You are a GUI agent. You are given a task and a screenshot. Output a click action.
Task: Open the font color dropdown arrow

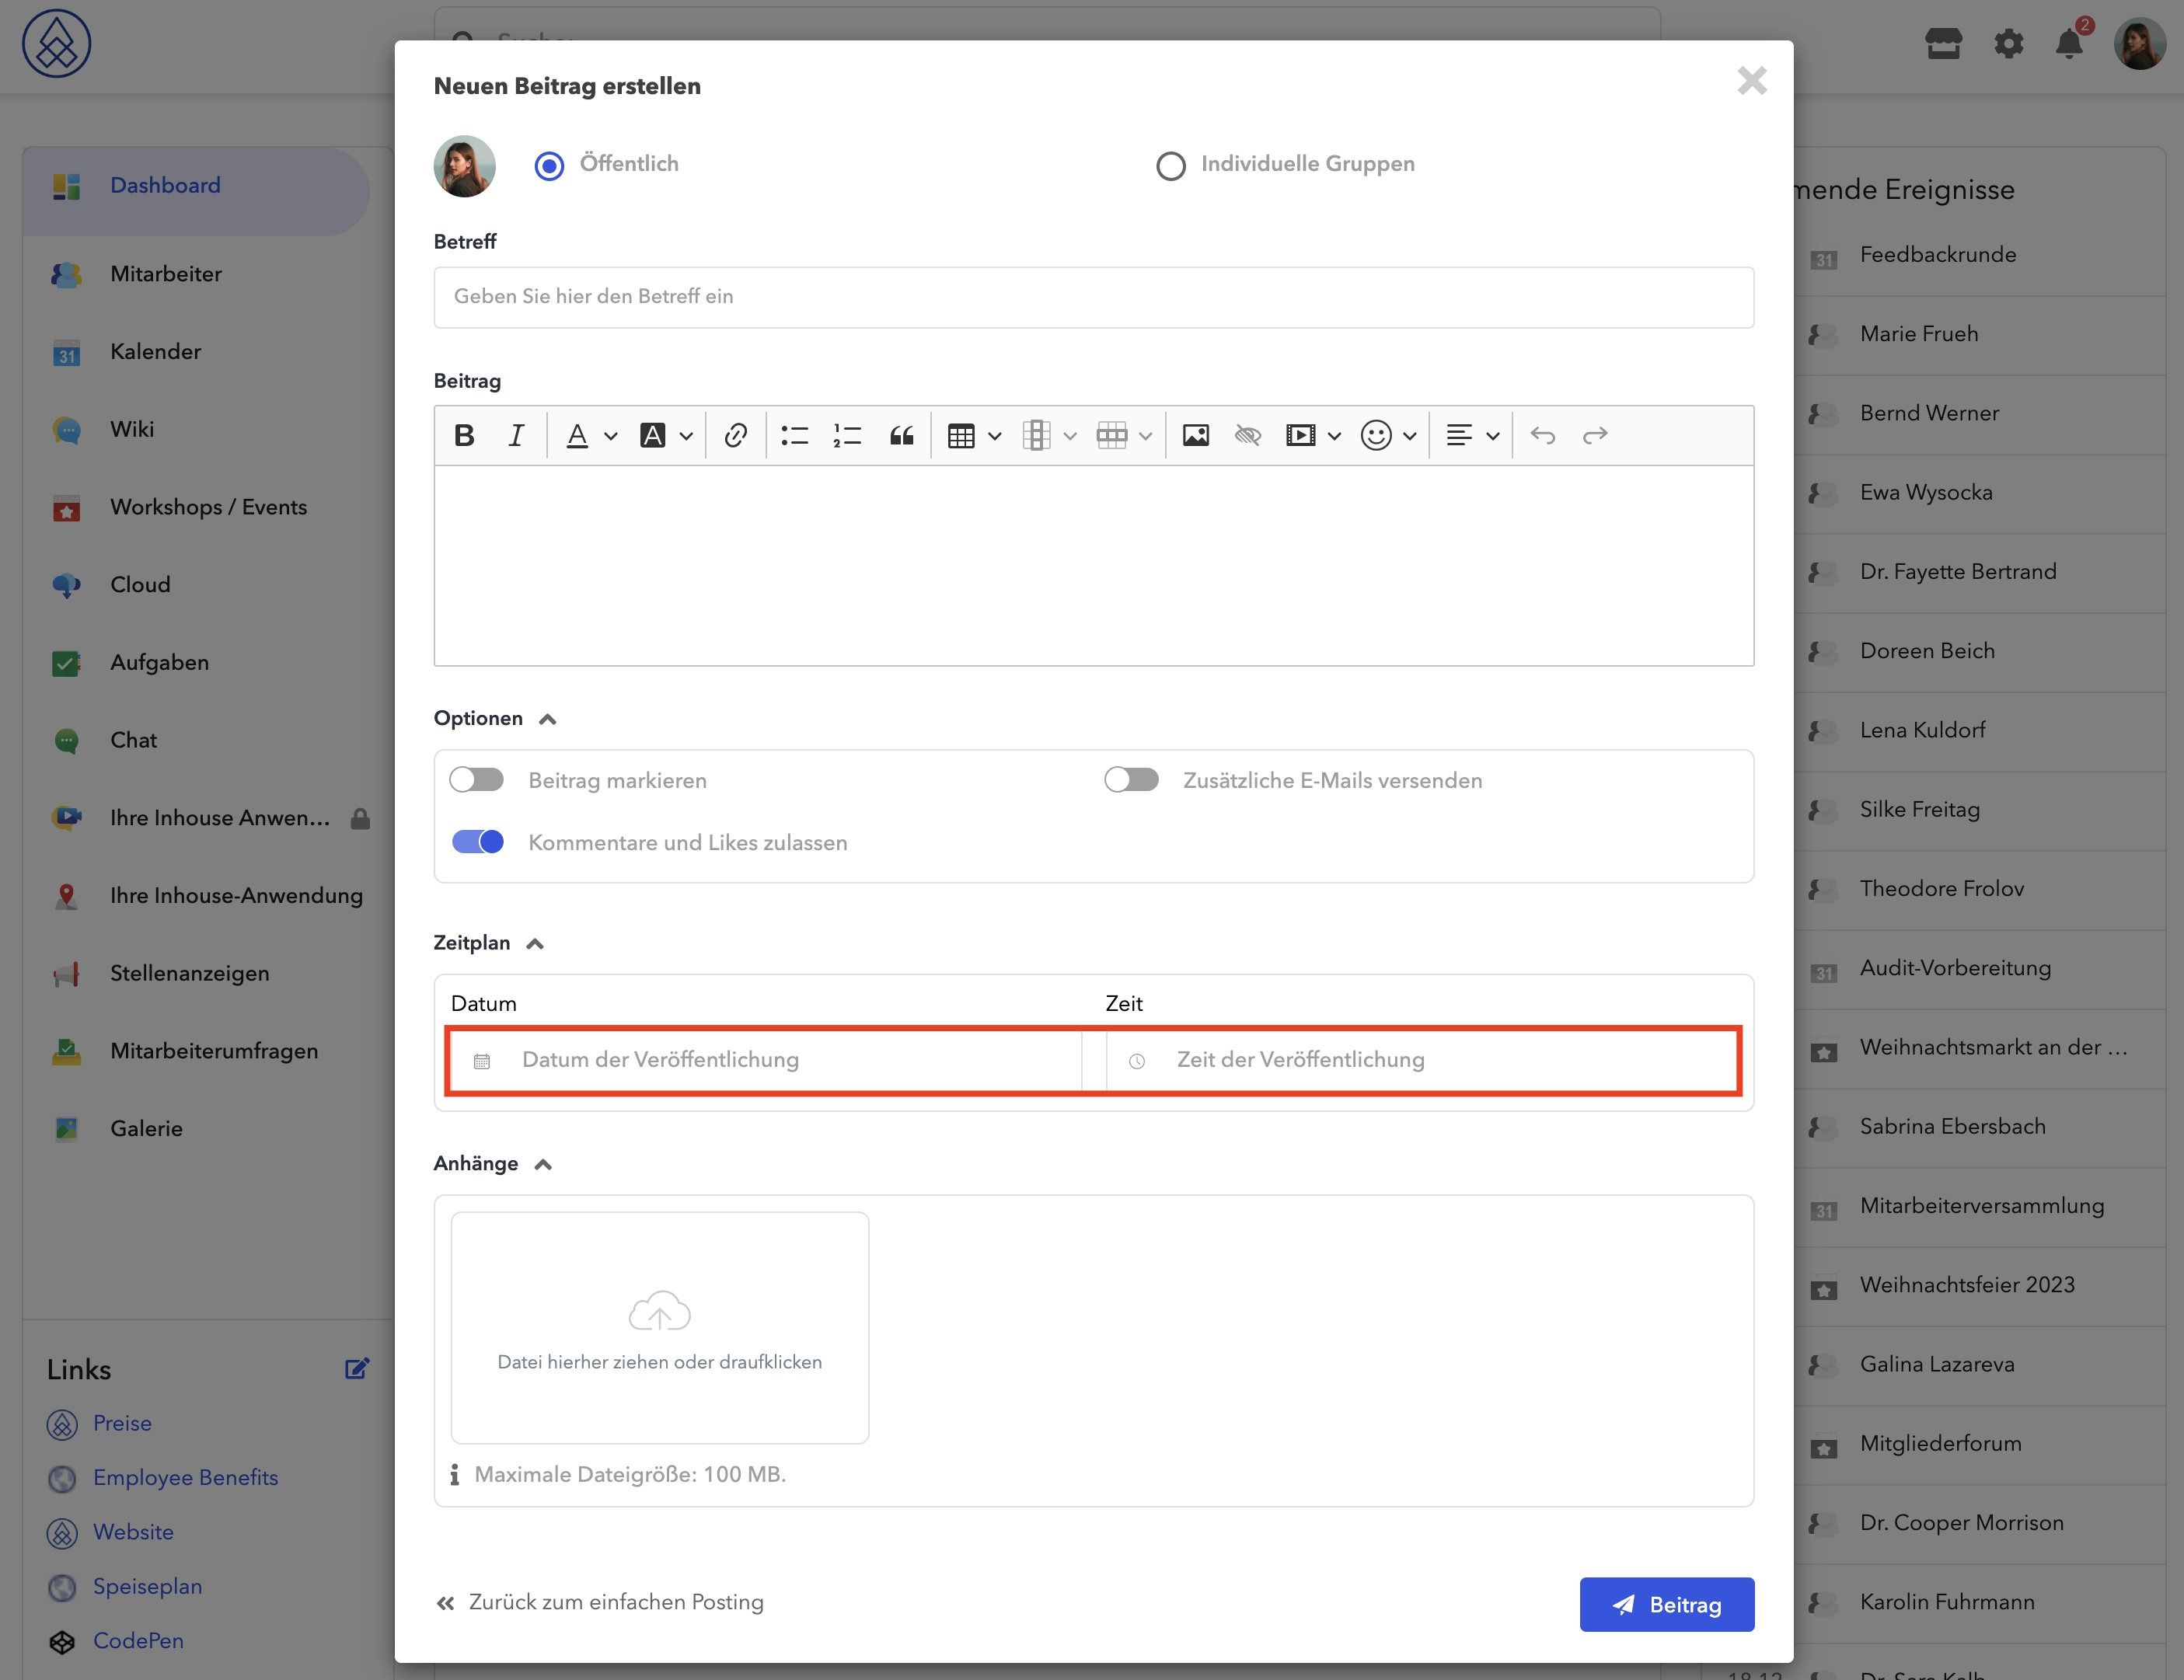click(610, 436)
